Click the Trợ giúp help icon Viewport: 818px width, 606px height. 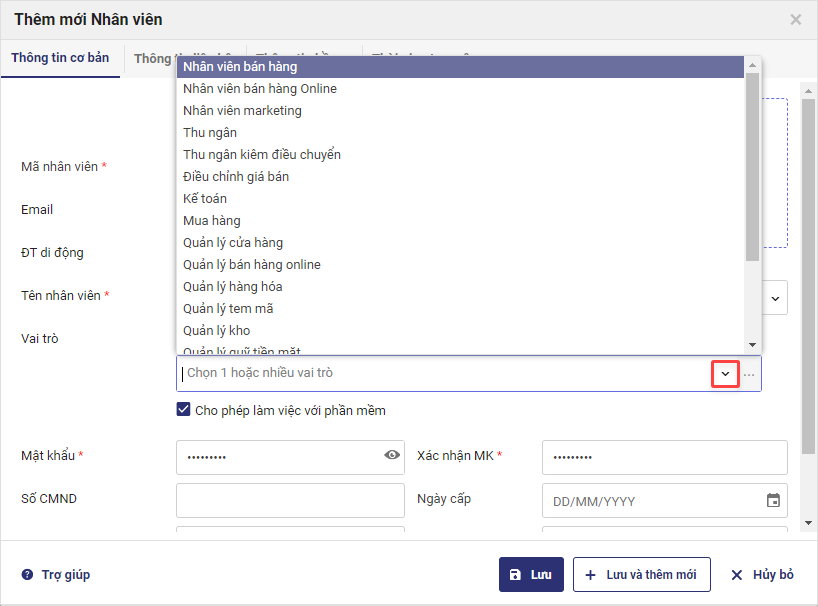(x=28, y=575)
